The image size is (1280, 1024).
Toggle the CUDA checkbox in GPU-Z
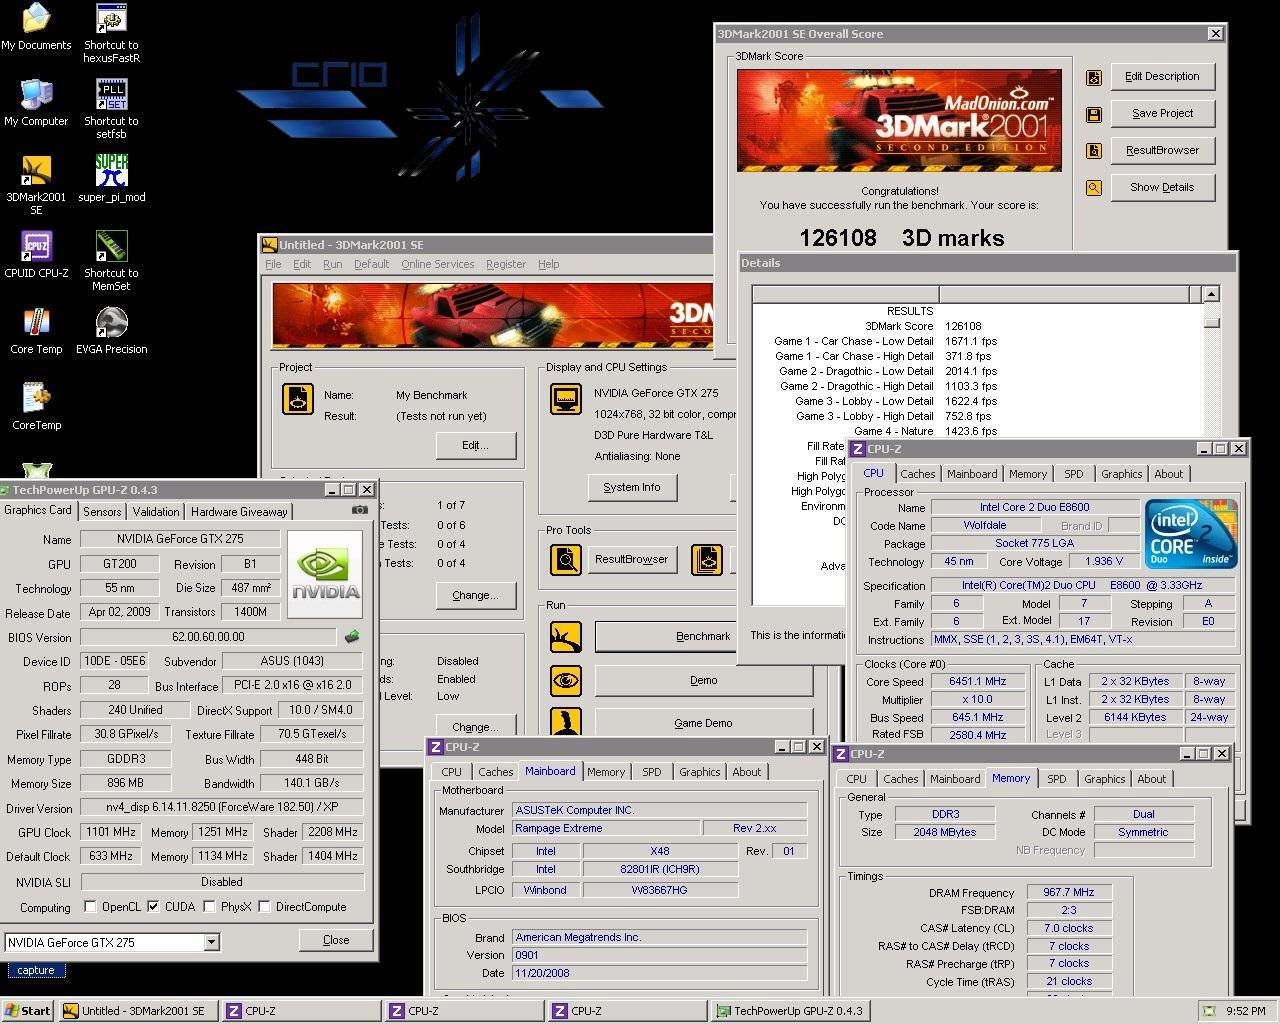pos(153,907)
